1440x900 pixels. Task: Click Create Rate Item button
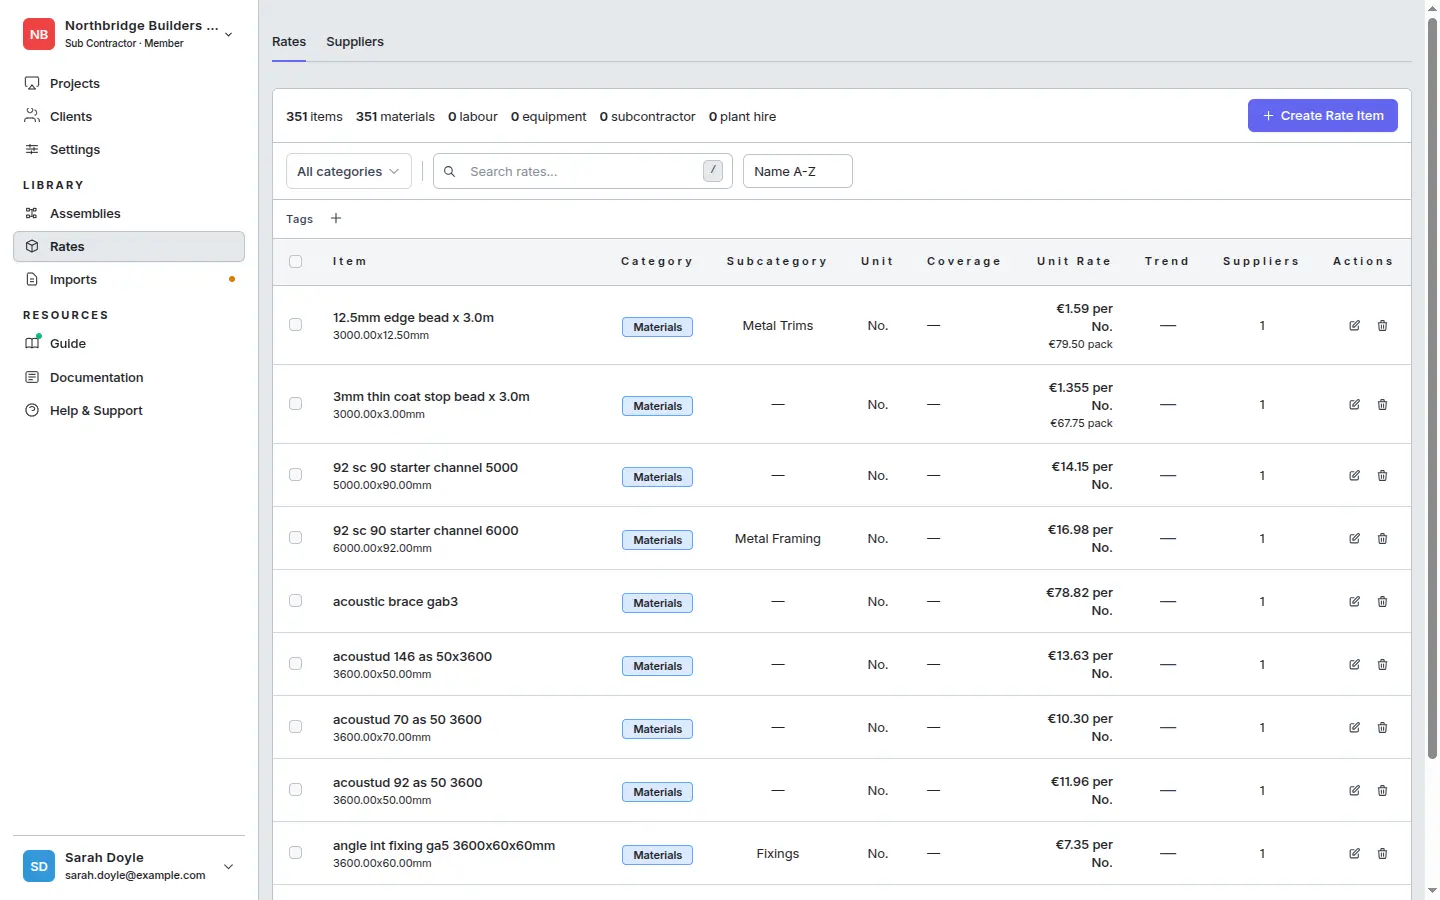[1322, 116]
